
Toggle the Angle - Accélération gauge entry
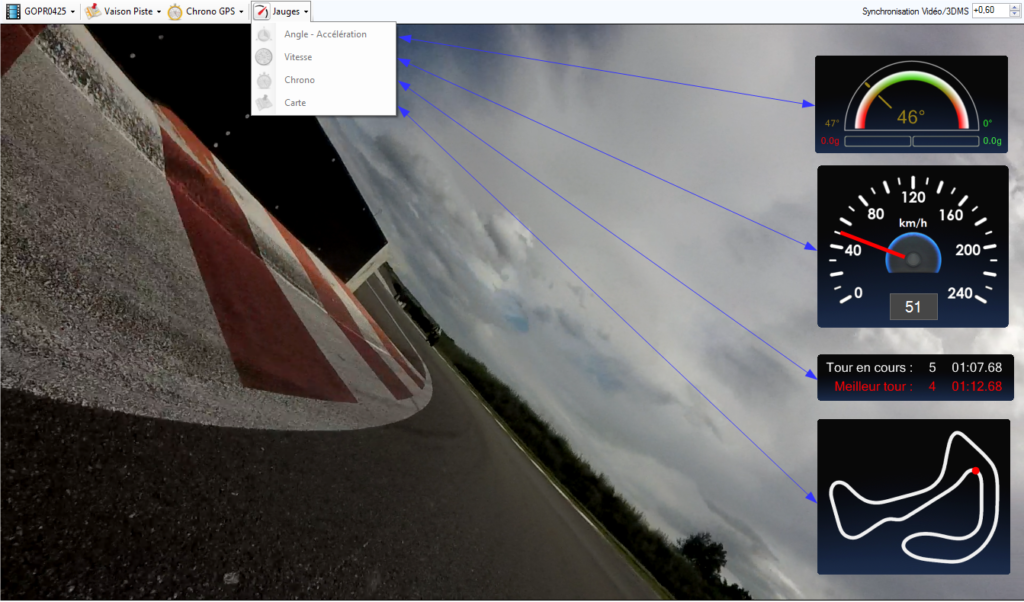click(325, 34)
